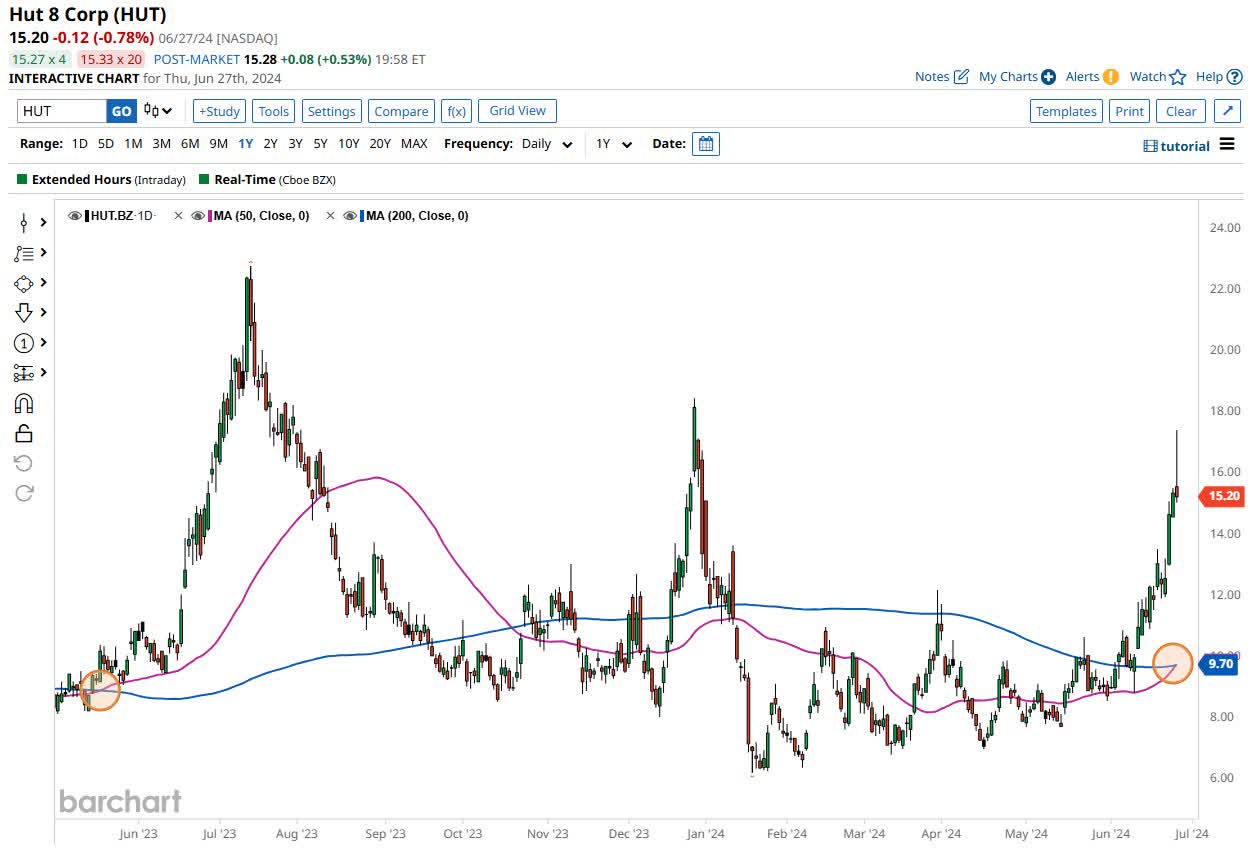The width and height of the screenshot is (1258, 854).
Task: Remove the MA (50, Close, 0) study
Action: point(179,216)
